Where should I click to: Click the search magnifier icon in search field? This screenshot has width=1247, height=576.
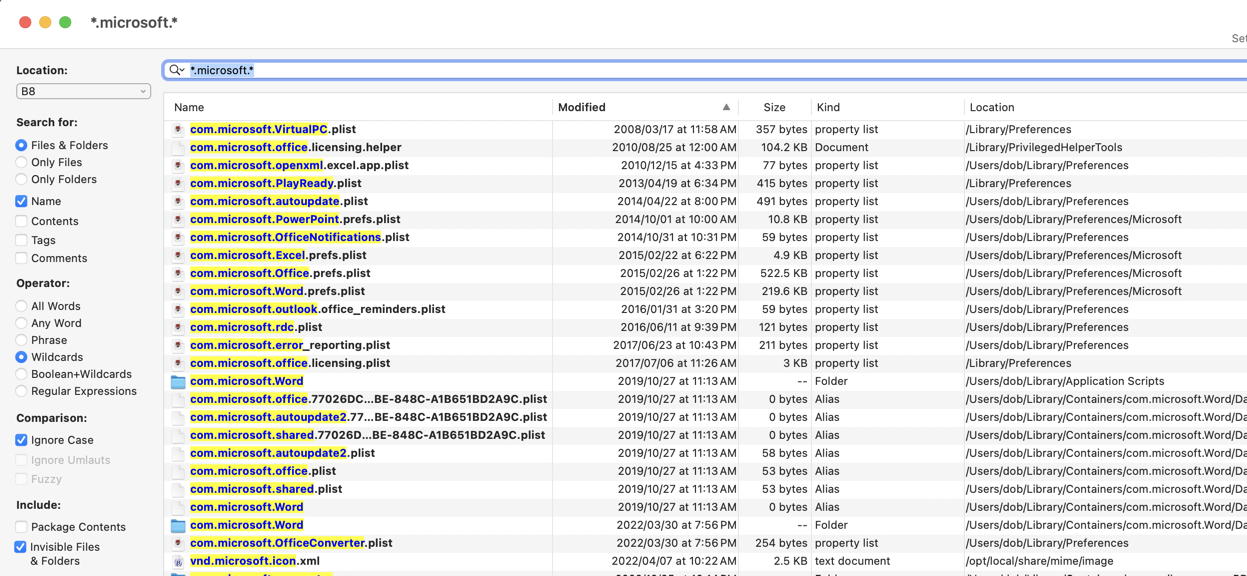click(x=176, y=70)
